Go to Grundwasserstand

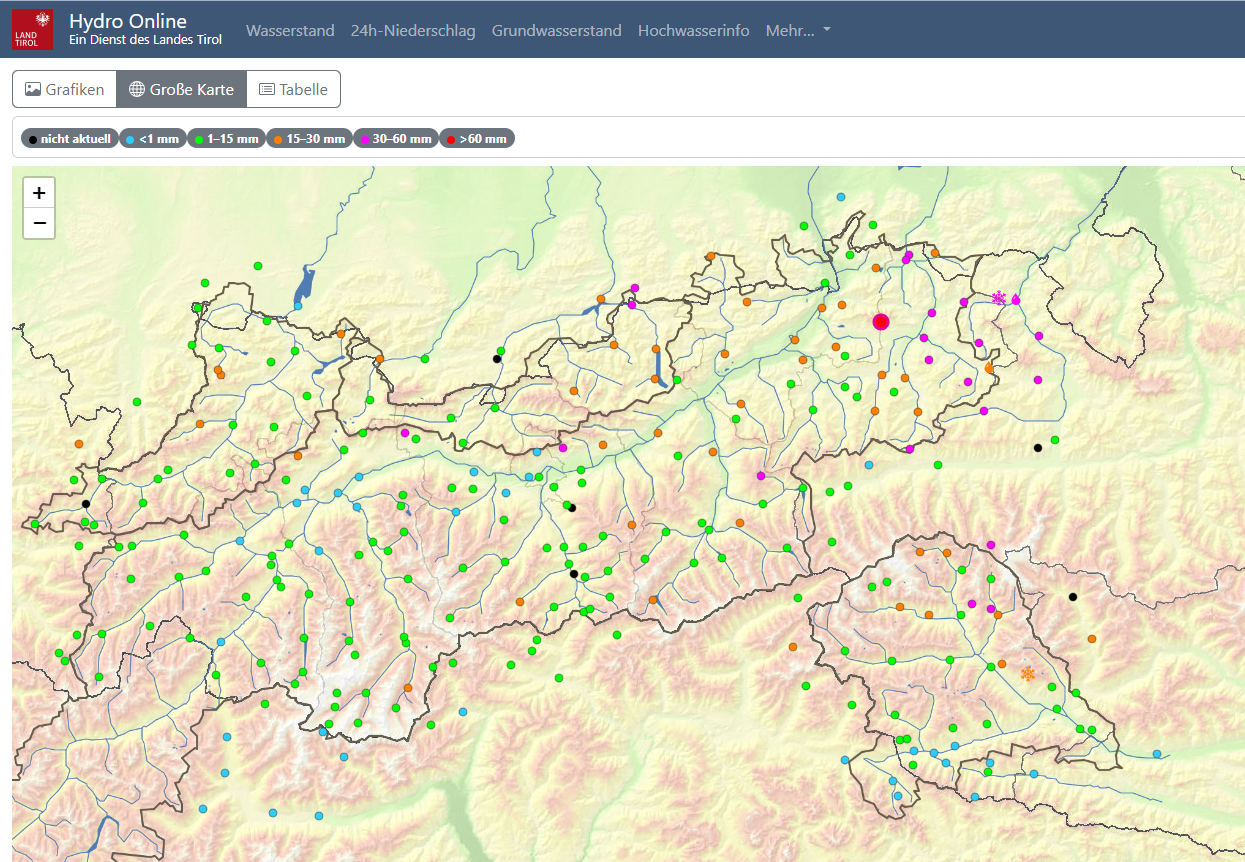(x=556, y=30)
